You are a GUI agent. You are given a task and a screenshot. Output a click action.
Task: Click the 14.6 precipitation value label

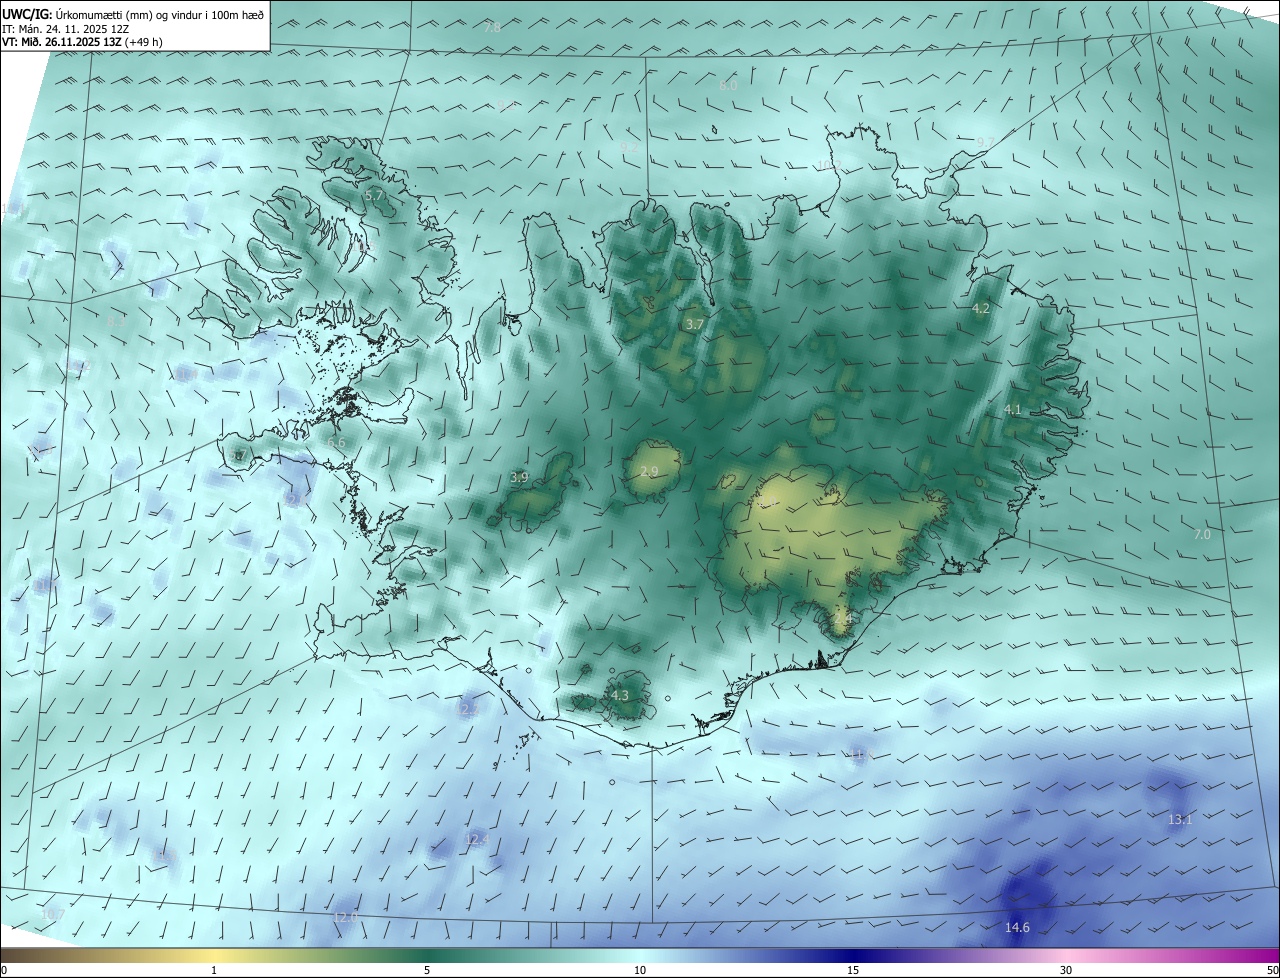(1017, 928)
